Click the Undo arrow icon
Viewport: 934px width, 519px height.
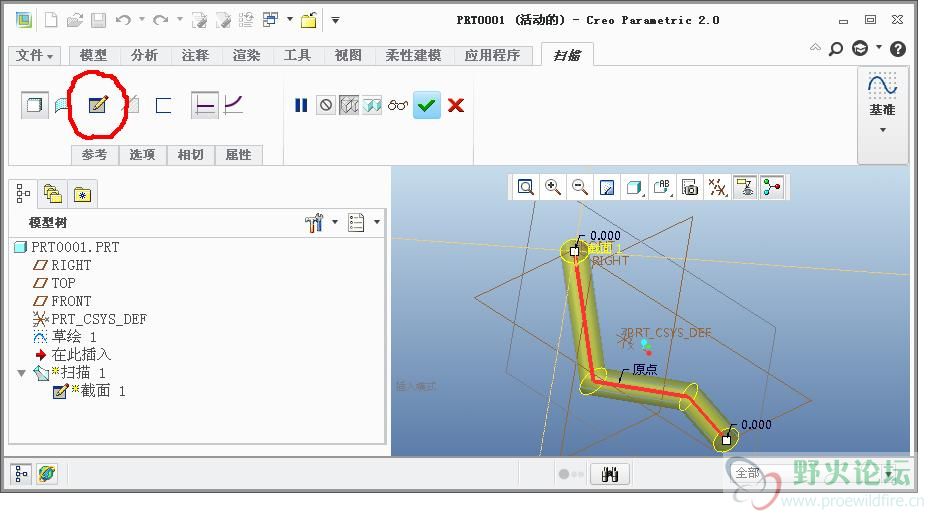(123, 20)
